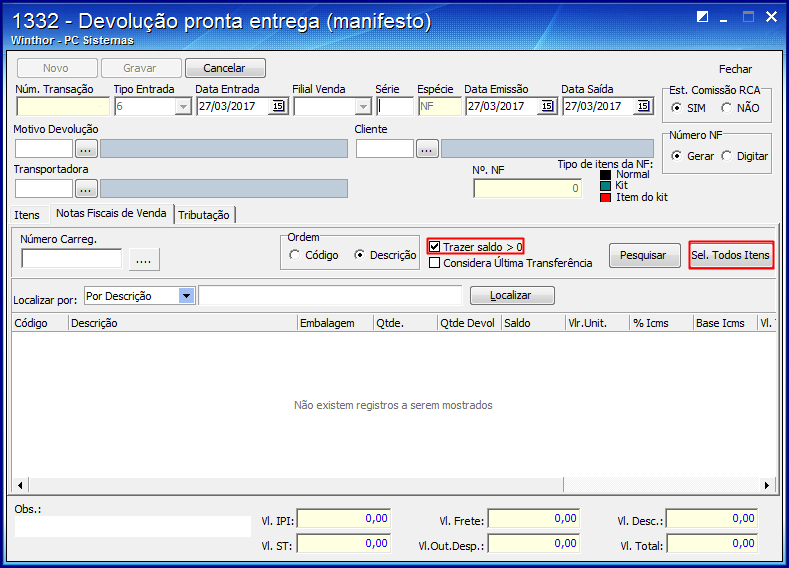789x568 pixels.
Task: Switch to Itens tab
Action: [x=27, y=215]
